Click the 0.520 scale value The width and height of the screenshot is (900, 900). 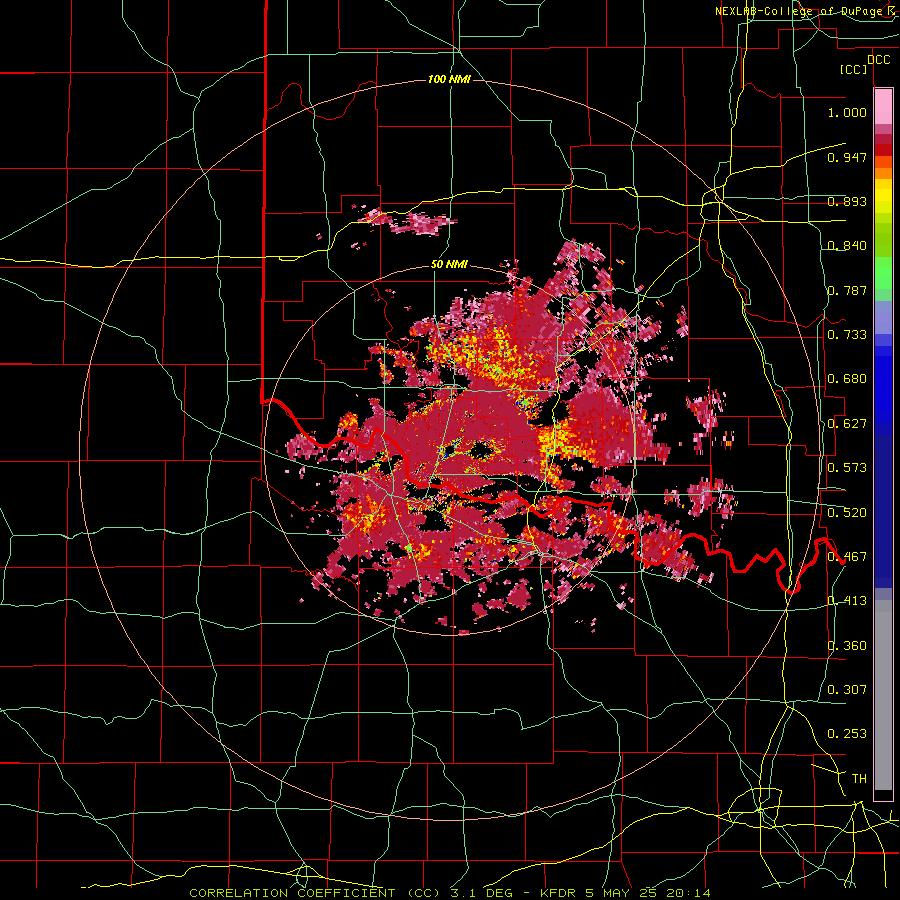tap(847, 513)
